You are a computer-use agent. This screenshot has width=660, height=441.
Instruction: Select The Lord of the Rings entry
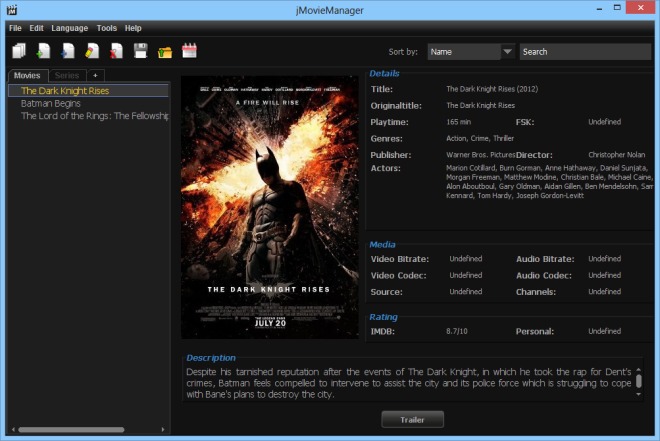[x=88, y=116]
